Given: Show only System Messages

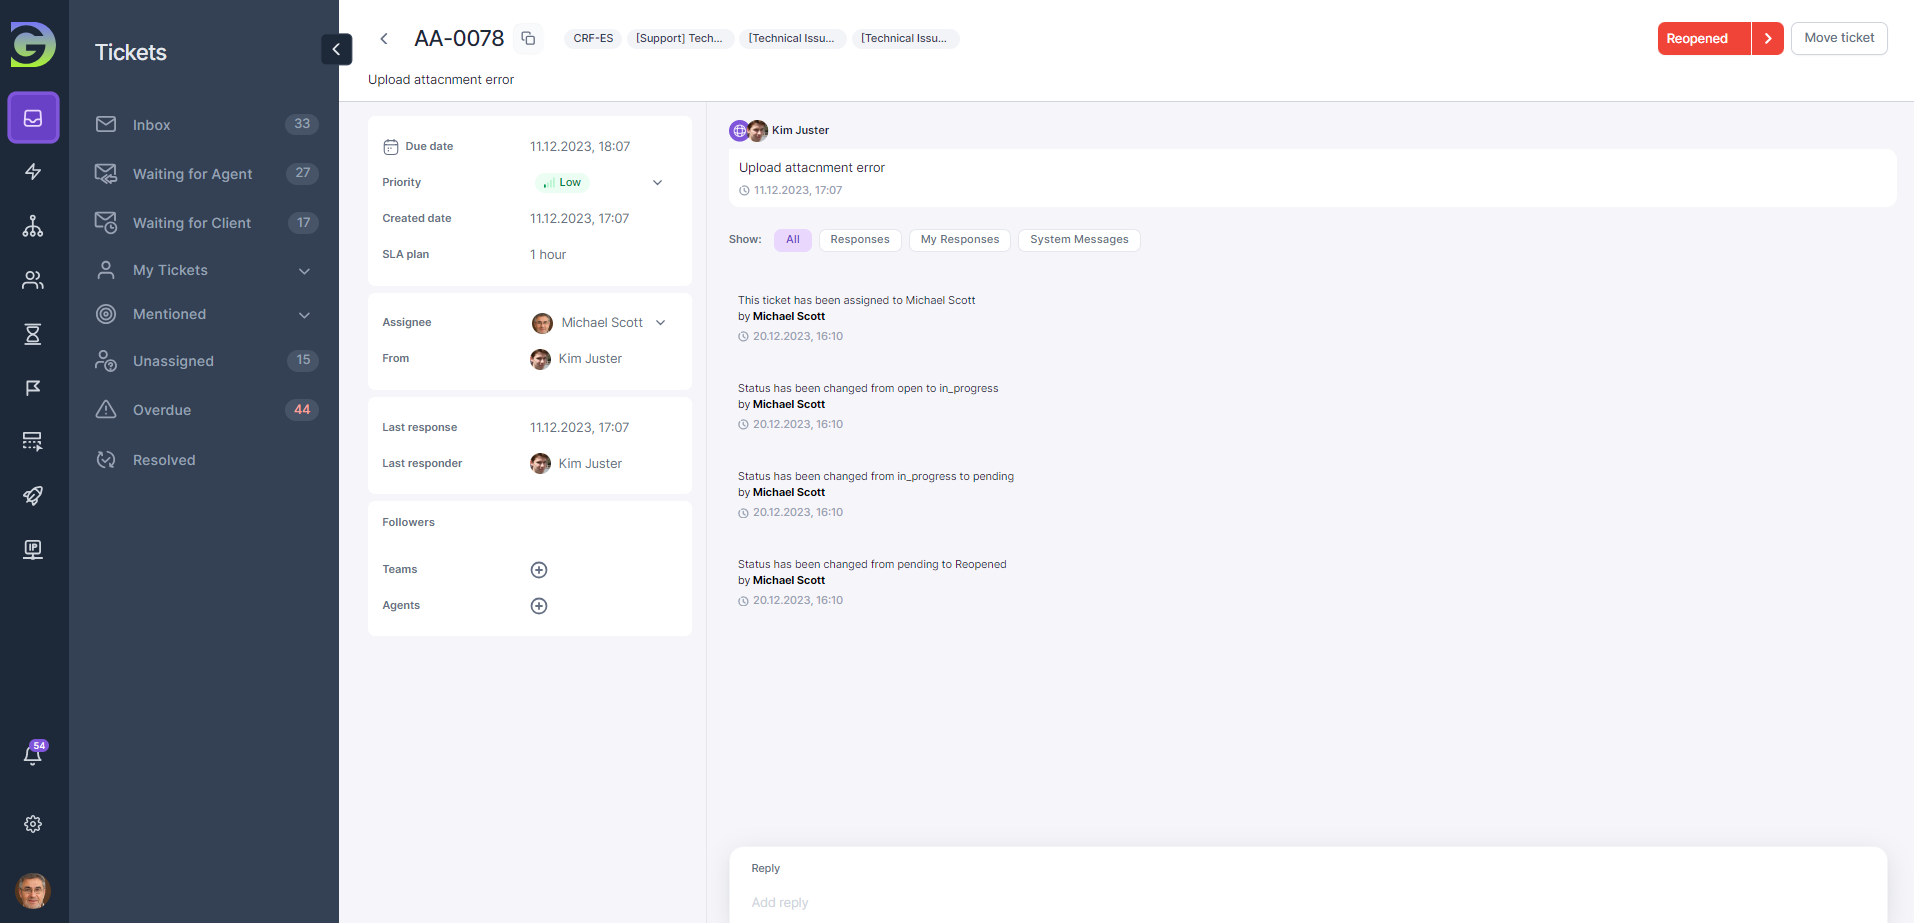Looking at the screenshot, I should 1078,240.
